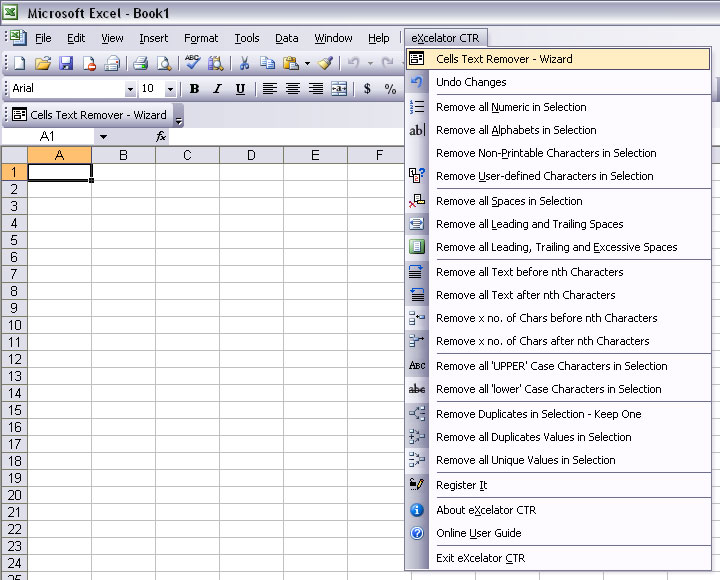720x580 pixels.
Task: Open the Insert menu
Action: pyautogui.click(x=154, y=38)
